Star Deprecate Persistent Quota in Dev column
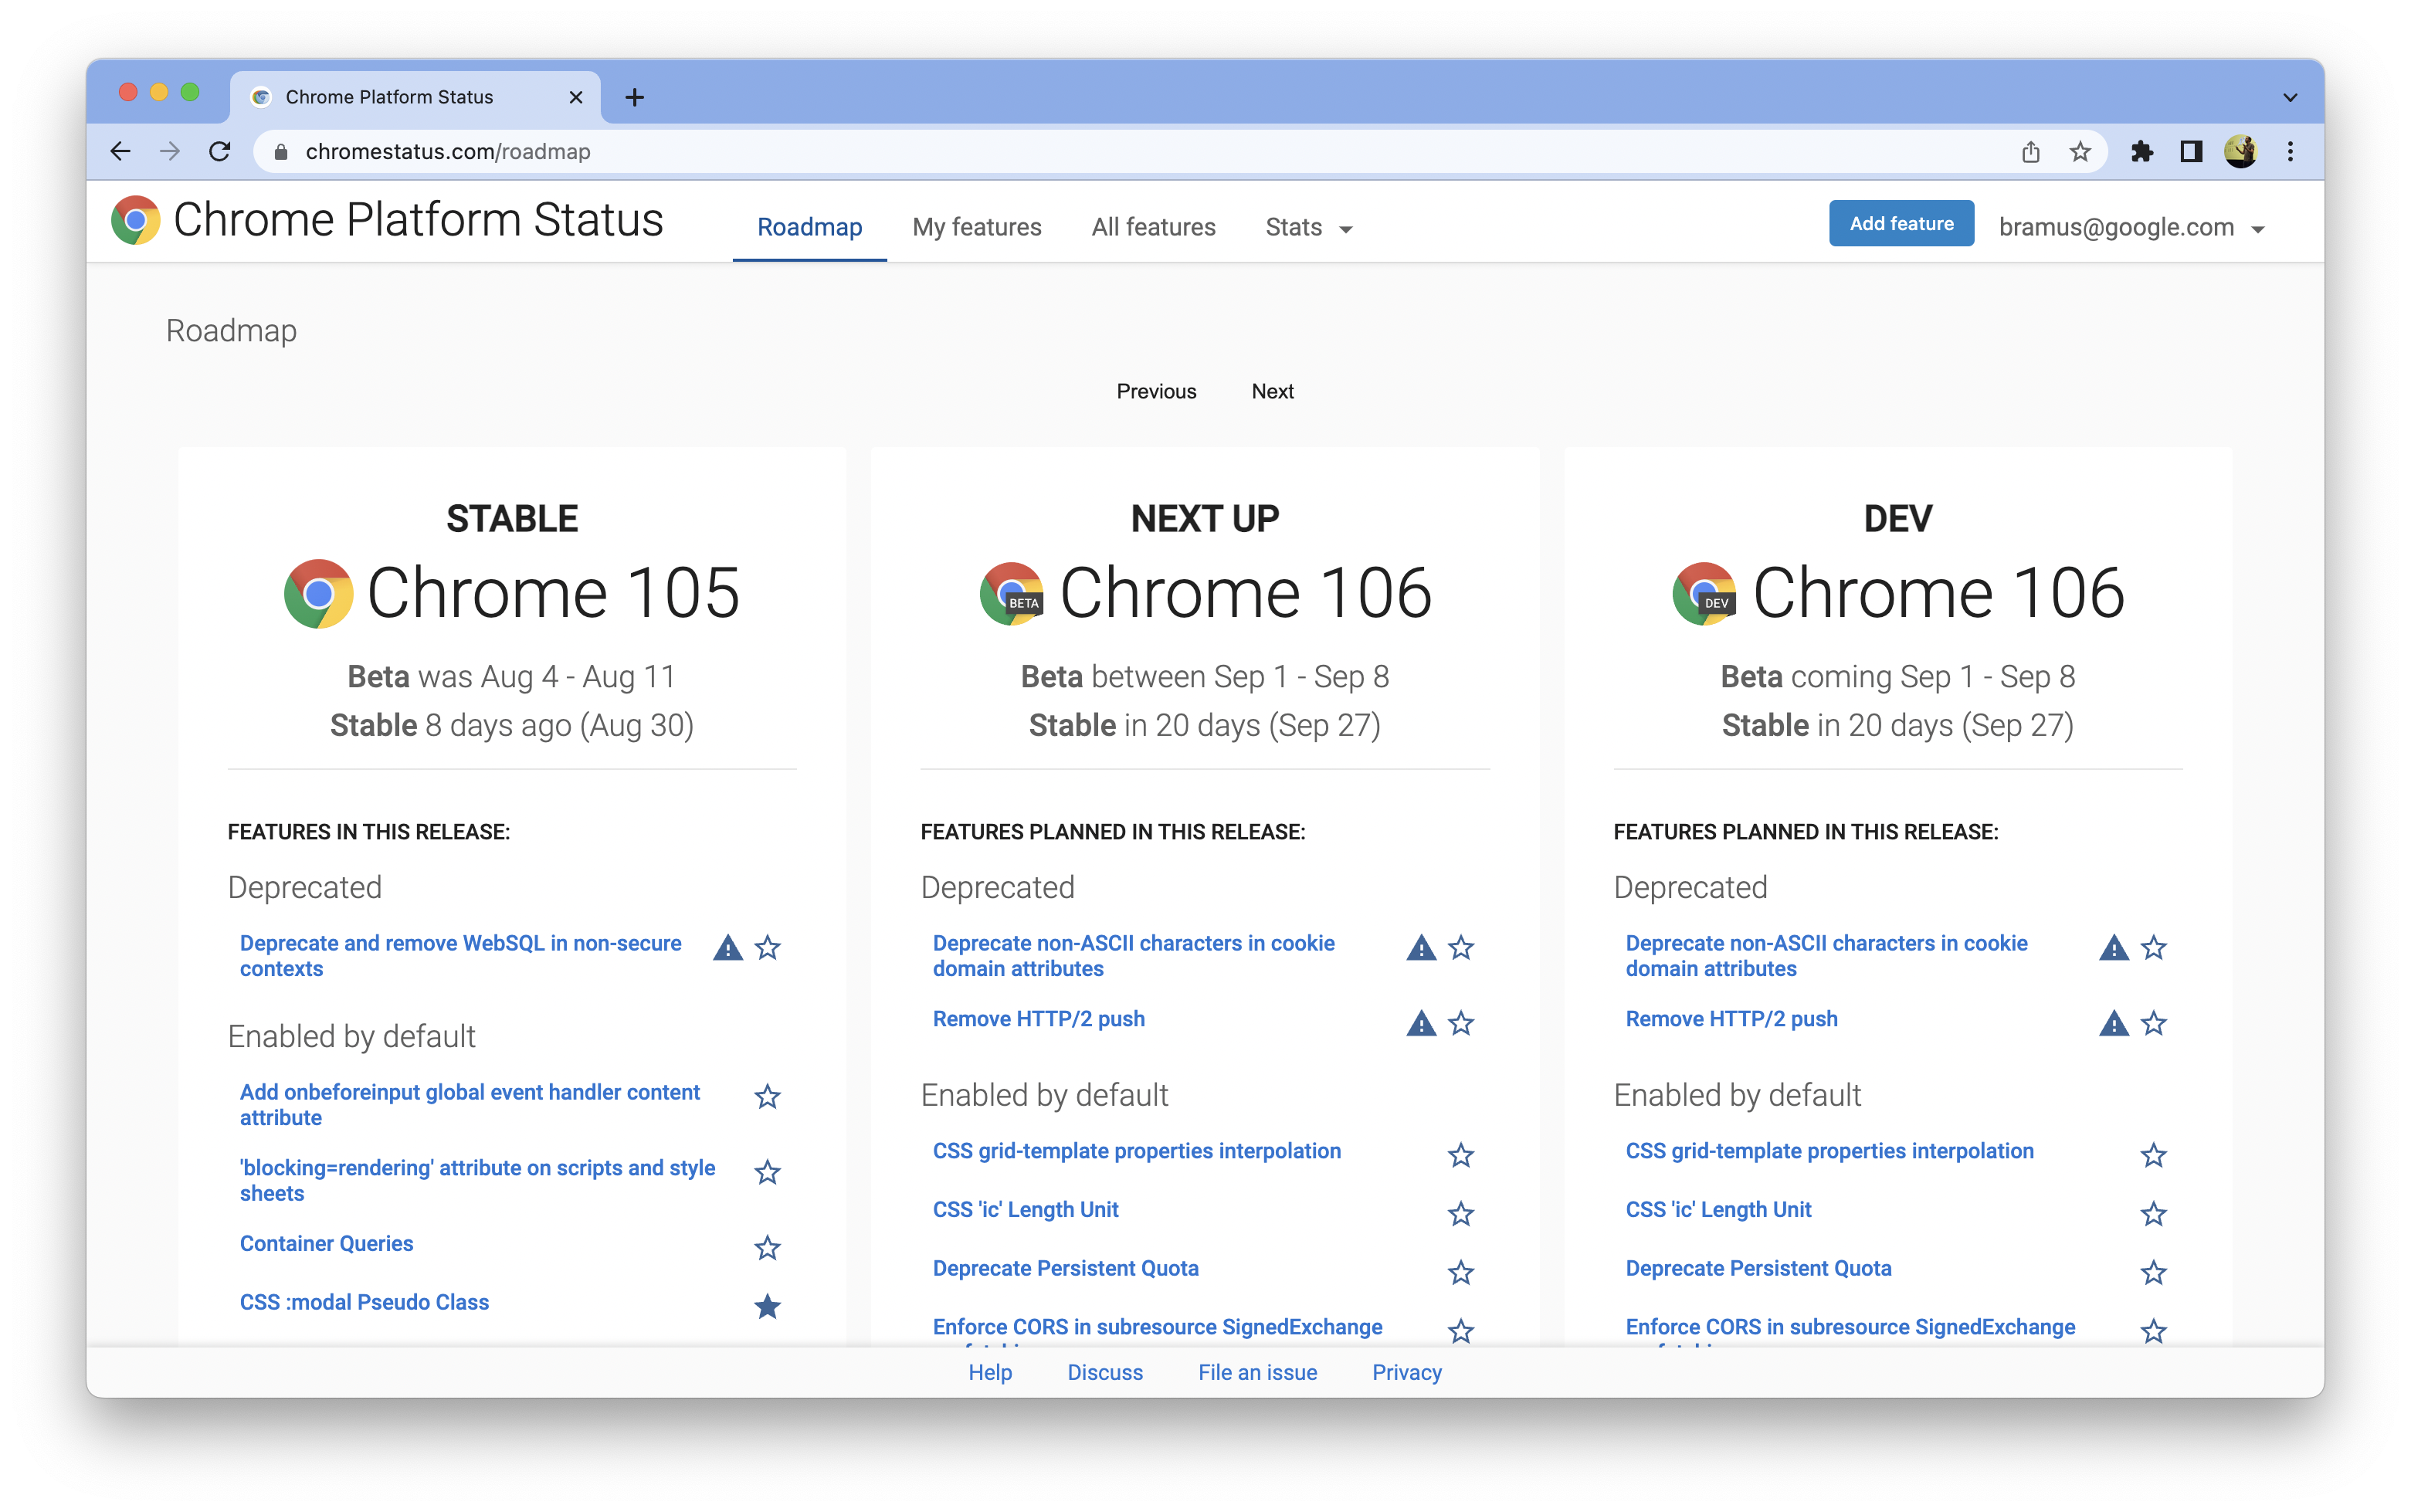Image resolution: width=2411 pixels, height=1512 pixels. 2153,1272
